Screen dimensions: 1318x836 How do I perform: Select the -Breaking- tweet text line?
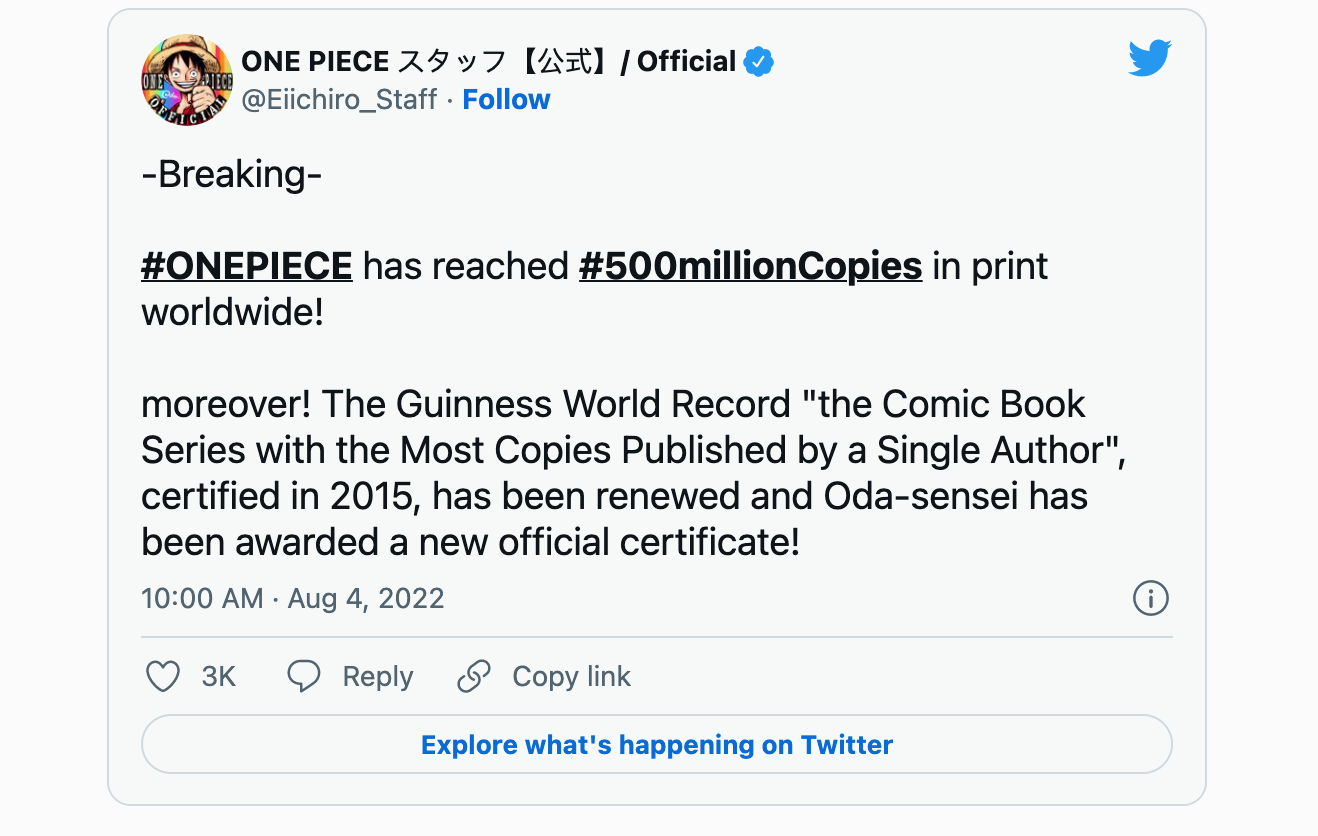[231, 174]
